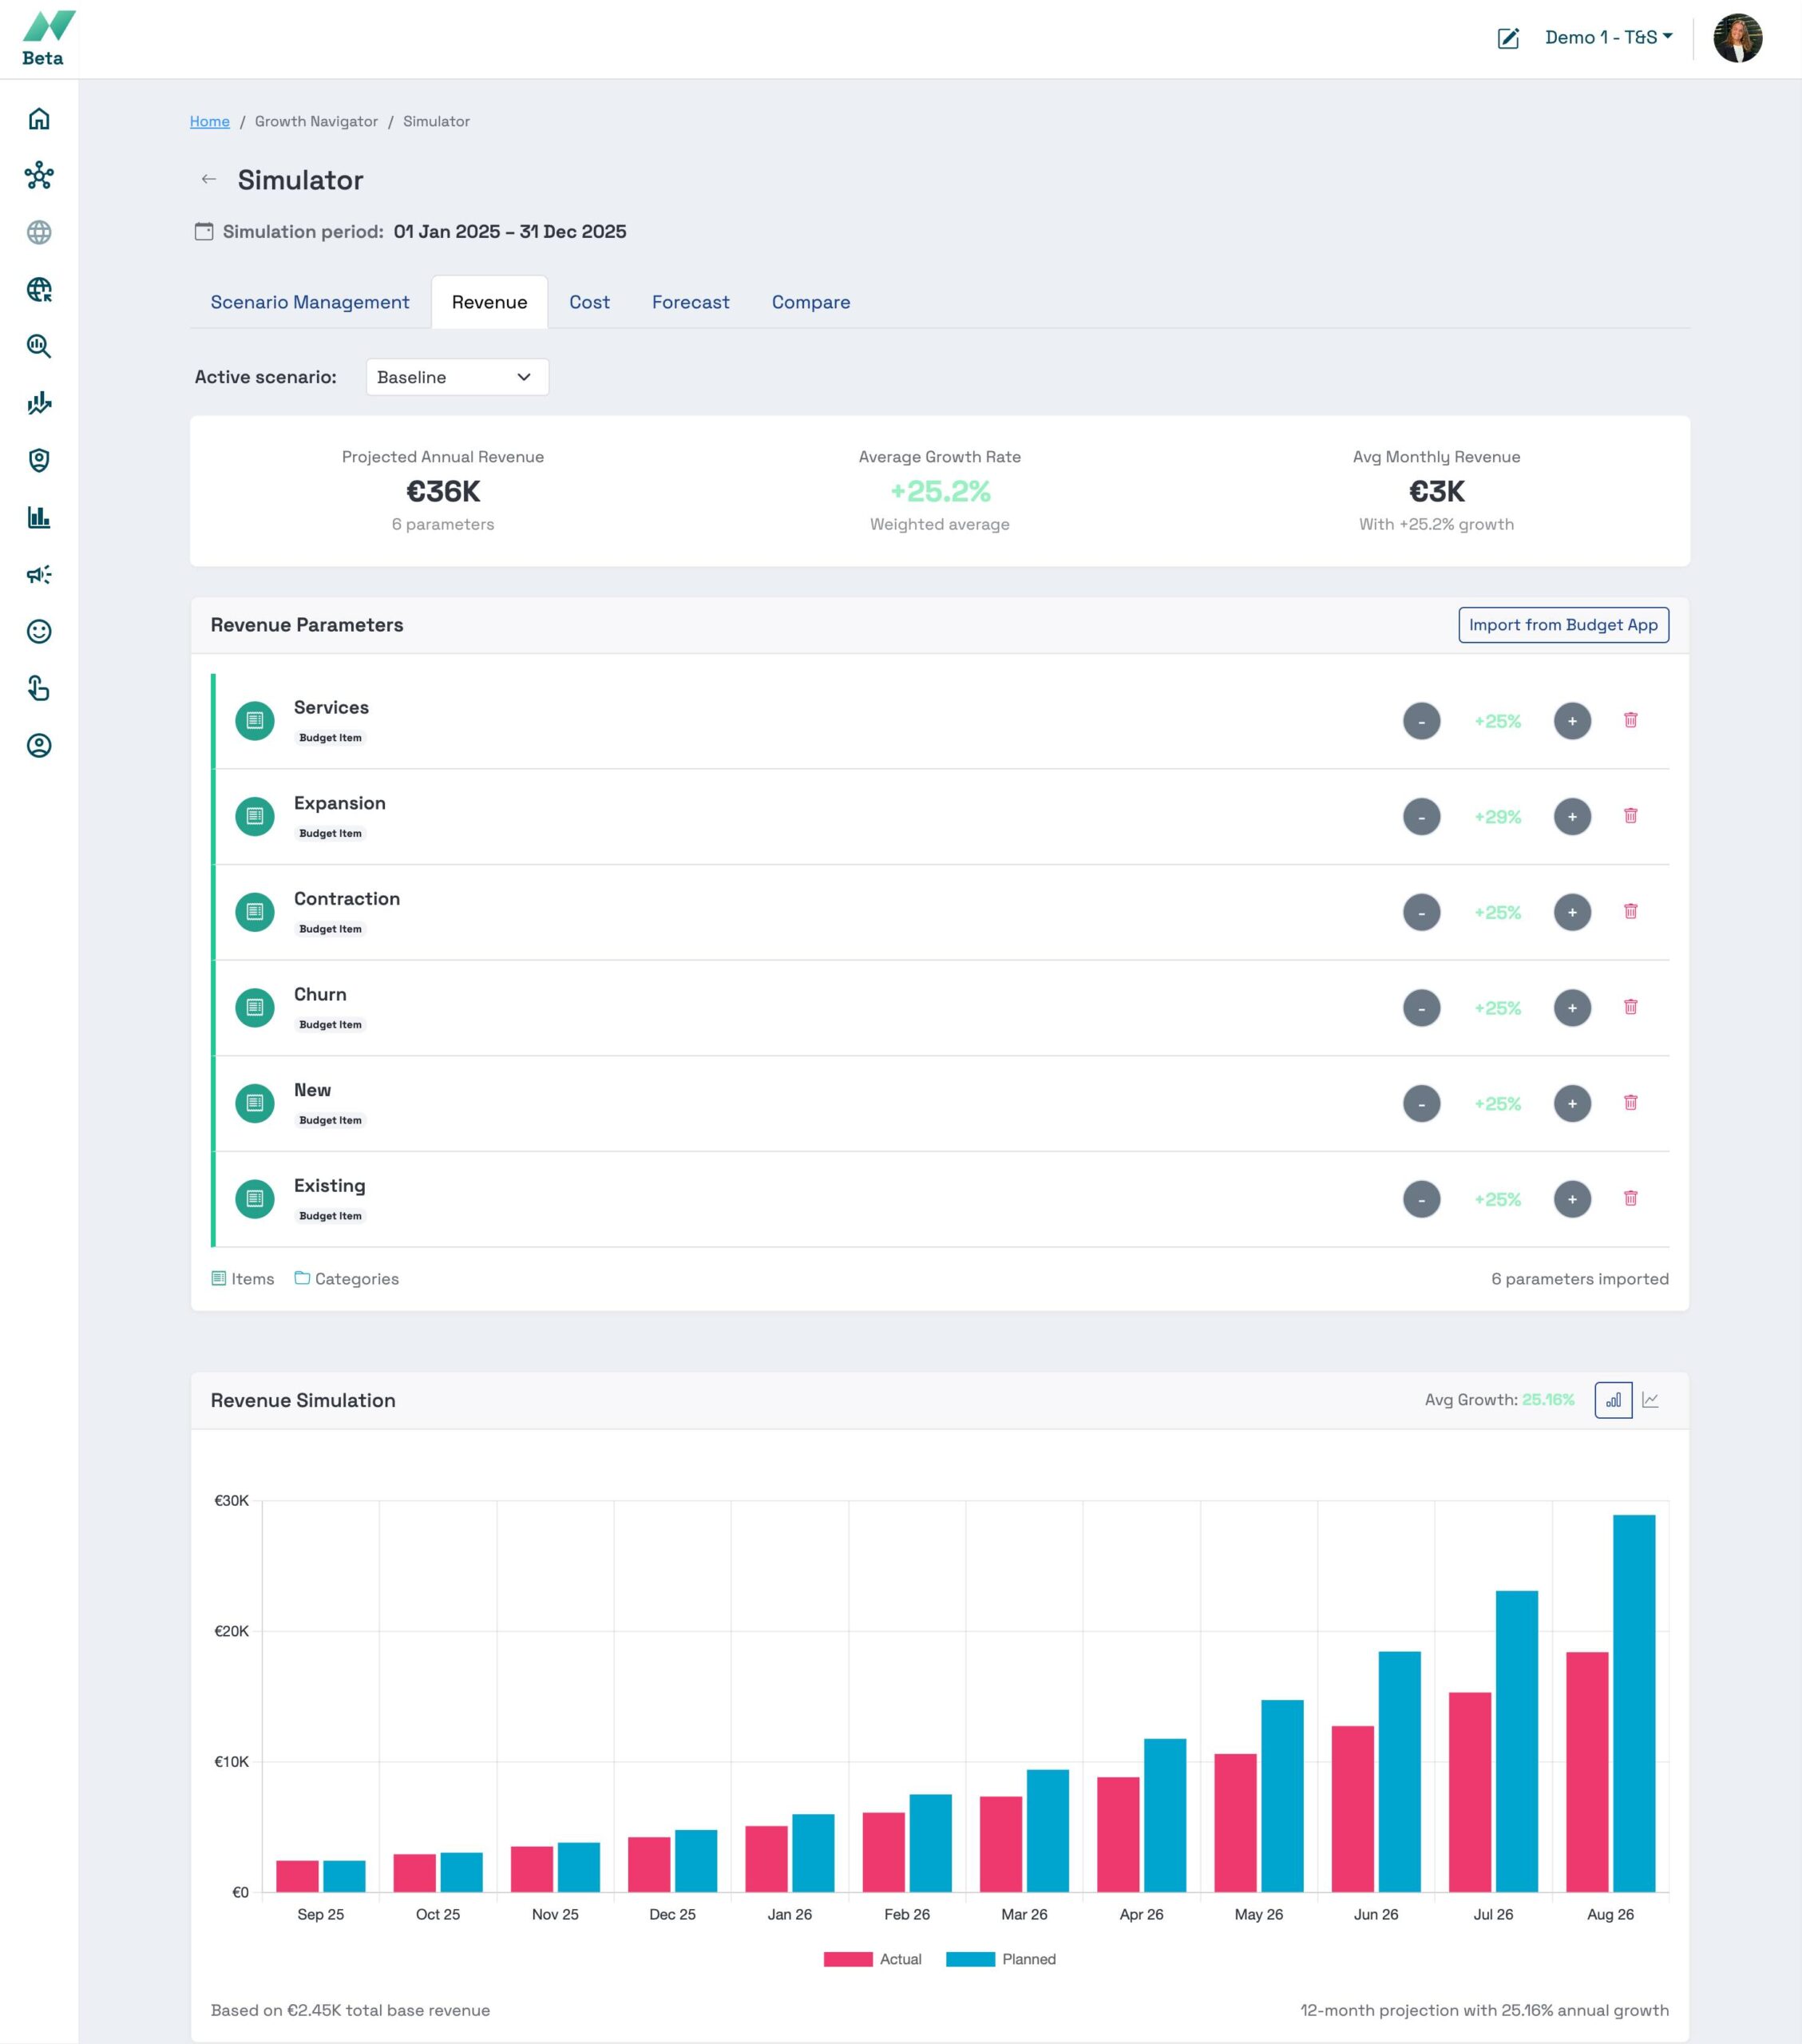The width and height of the screenshot is (1802, 2044).
Task: Click the megaphone marketing sidebar icon
Action: (39, 574)
